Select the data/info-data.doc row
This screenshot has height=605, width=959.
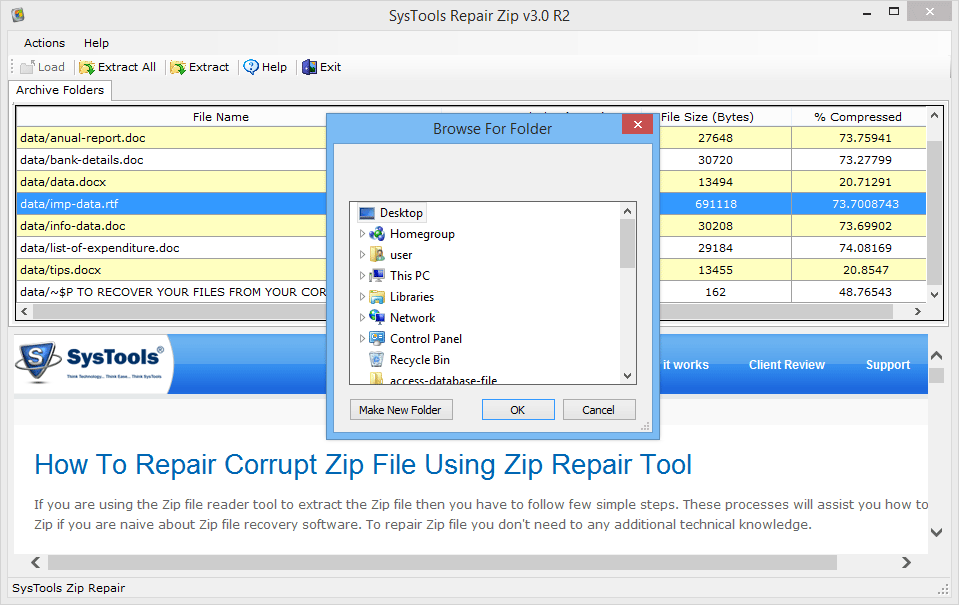coord(471,226)
